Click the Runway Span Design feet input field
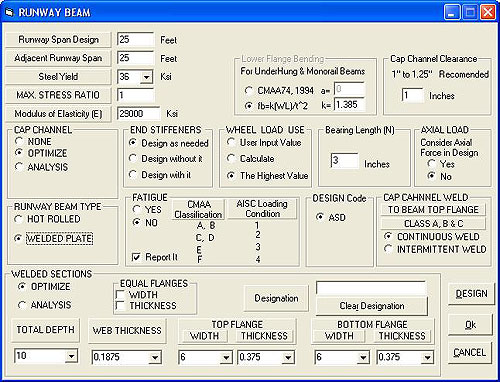Screen dimensions: 500x382 135,39
